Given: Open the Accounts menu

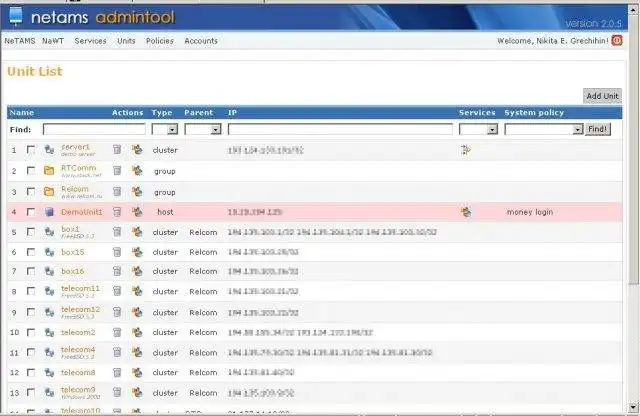Looking at the screenshot, I should tap(201, 41).
